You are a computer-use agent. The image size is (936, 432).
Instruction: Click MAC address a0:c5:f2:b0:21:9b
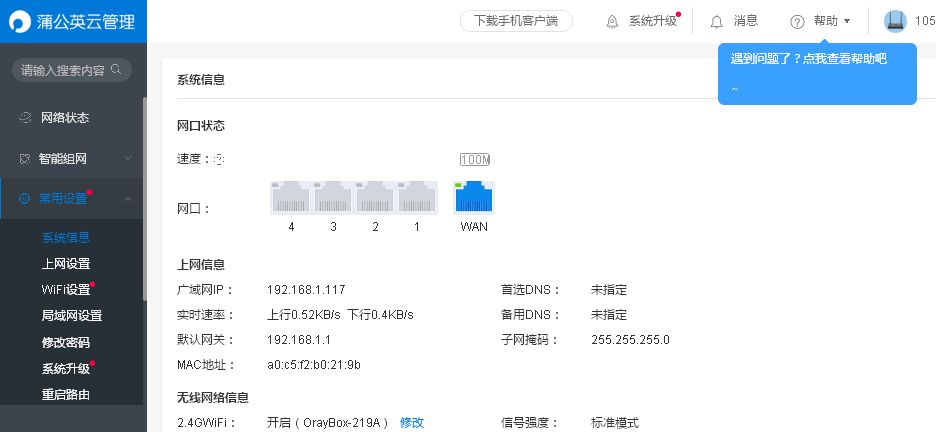tap(313, 365)
